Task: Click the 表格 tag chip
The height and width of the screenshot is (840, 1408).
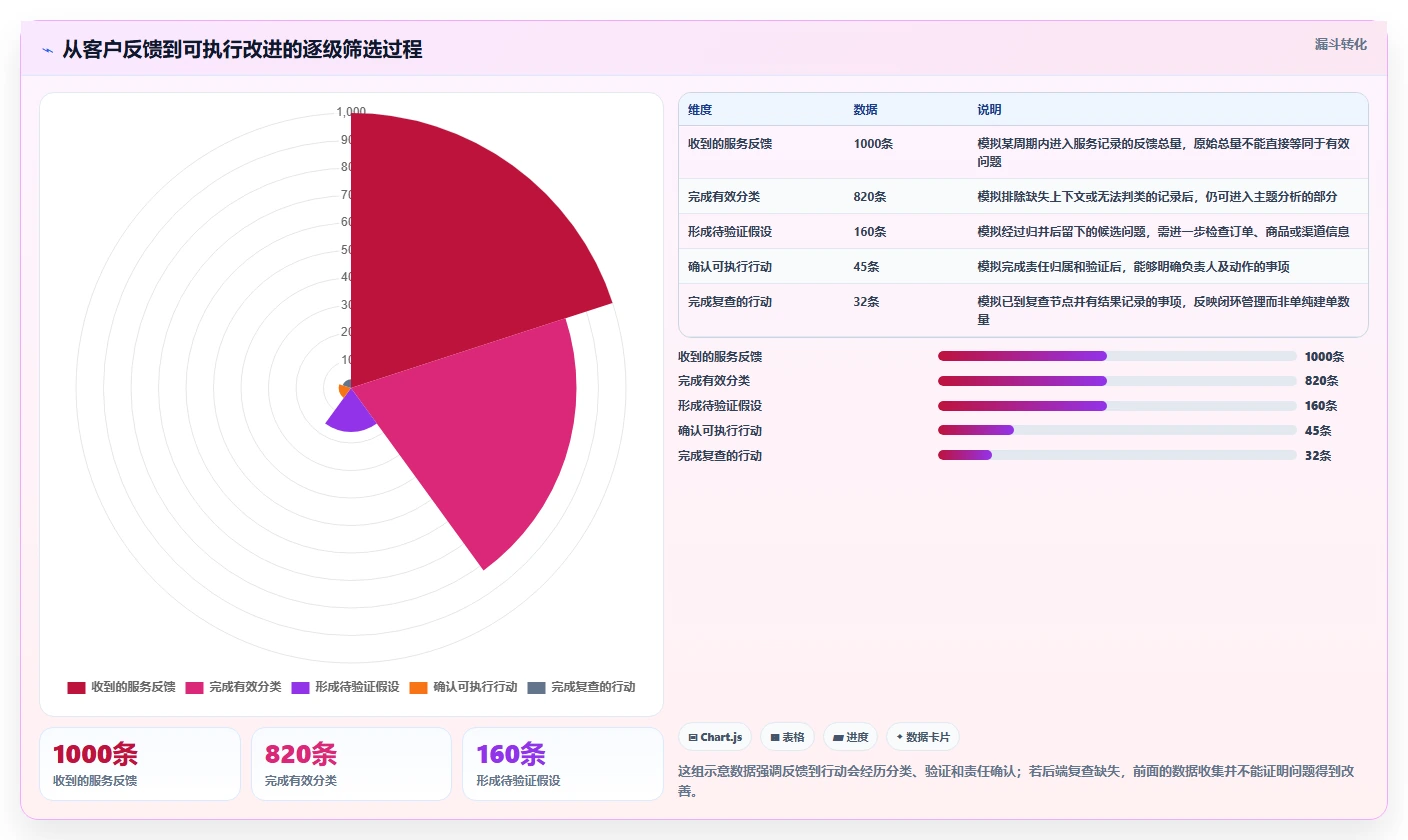Action: click(x=788, y=737)
